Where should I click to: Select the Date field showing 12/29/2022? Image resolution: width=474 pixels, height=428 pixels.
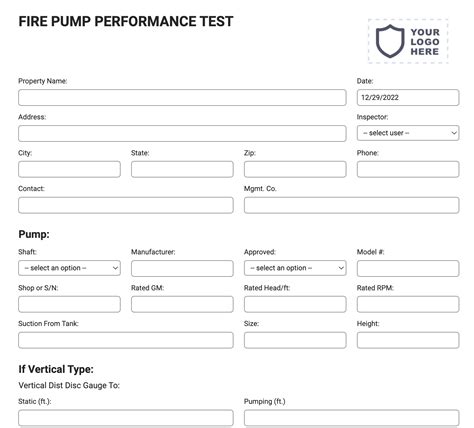(408, 97)
